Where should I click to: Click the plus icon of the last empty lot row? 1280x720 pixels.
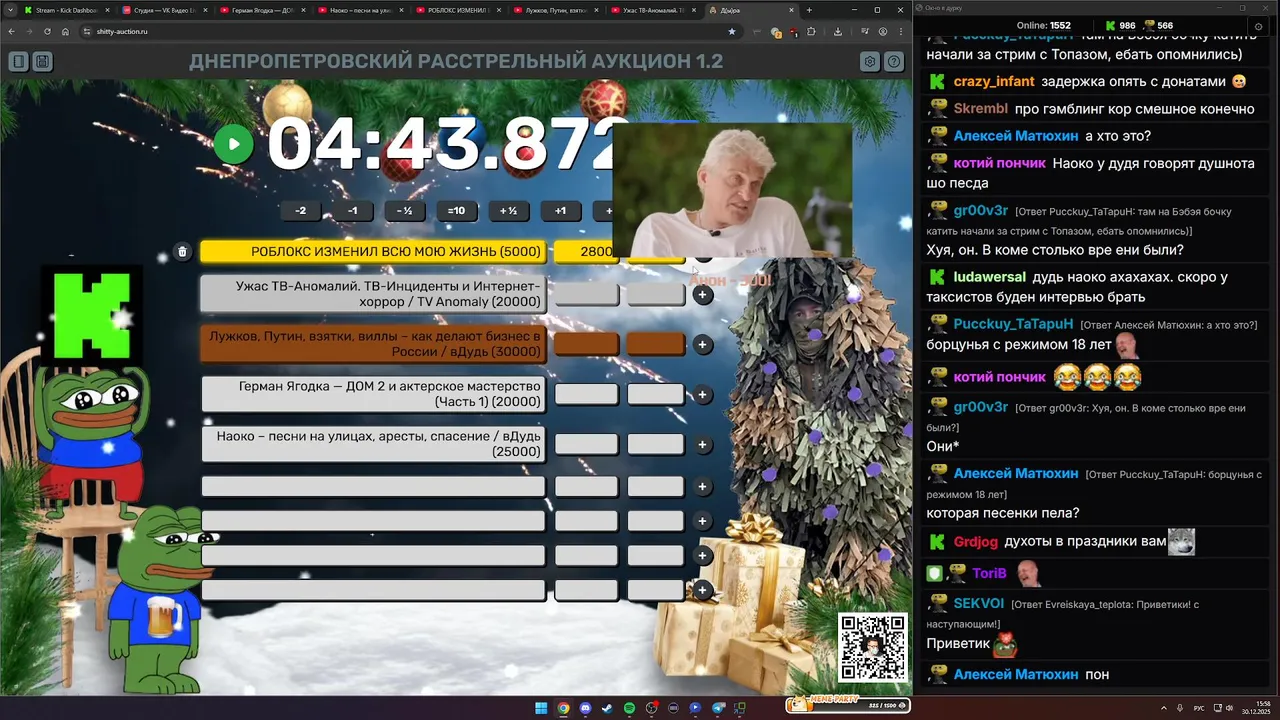pos(702,590)
